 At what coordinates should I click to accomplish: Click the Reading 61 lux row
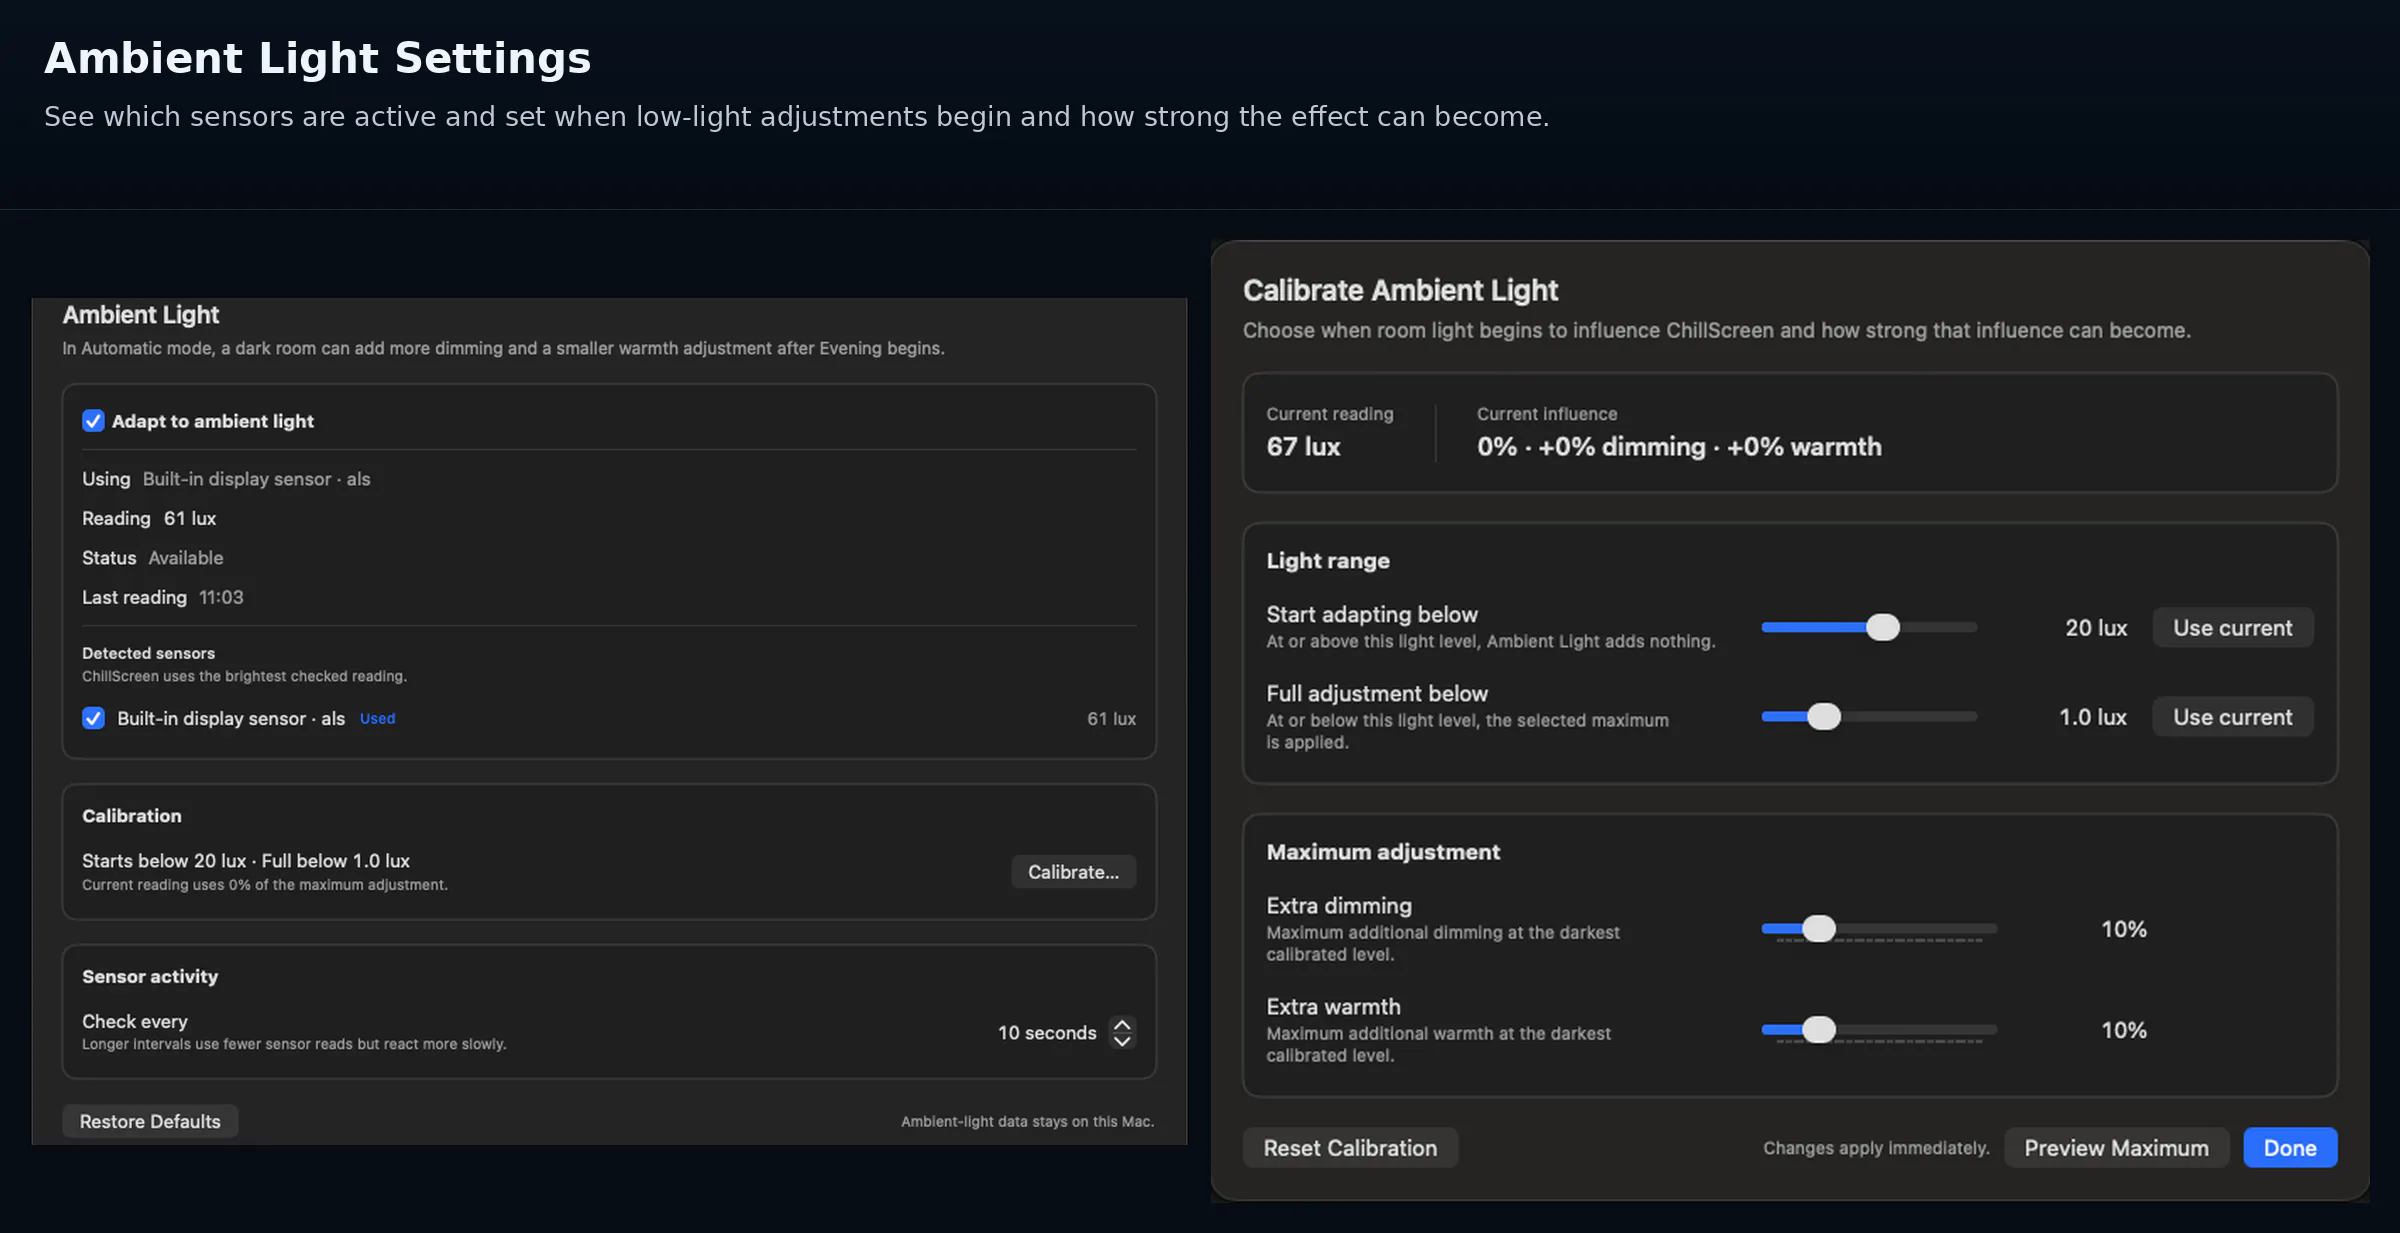[x=149, y=518]
